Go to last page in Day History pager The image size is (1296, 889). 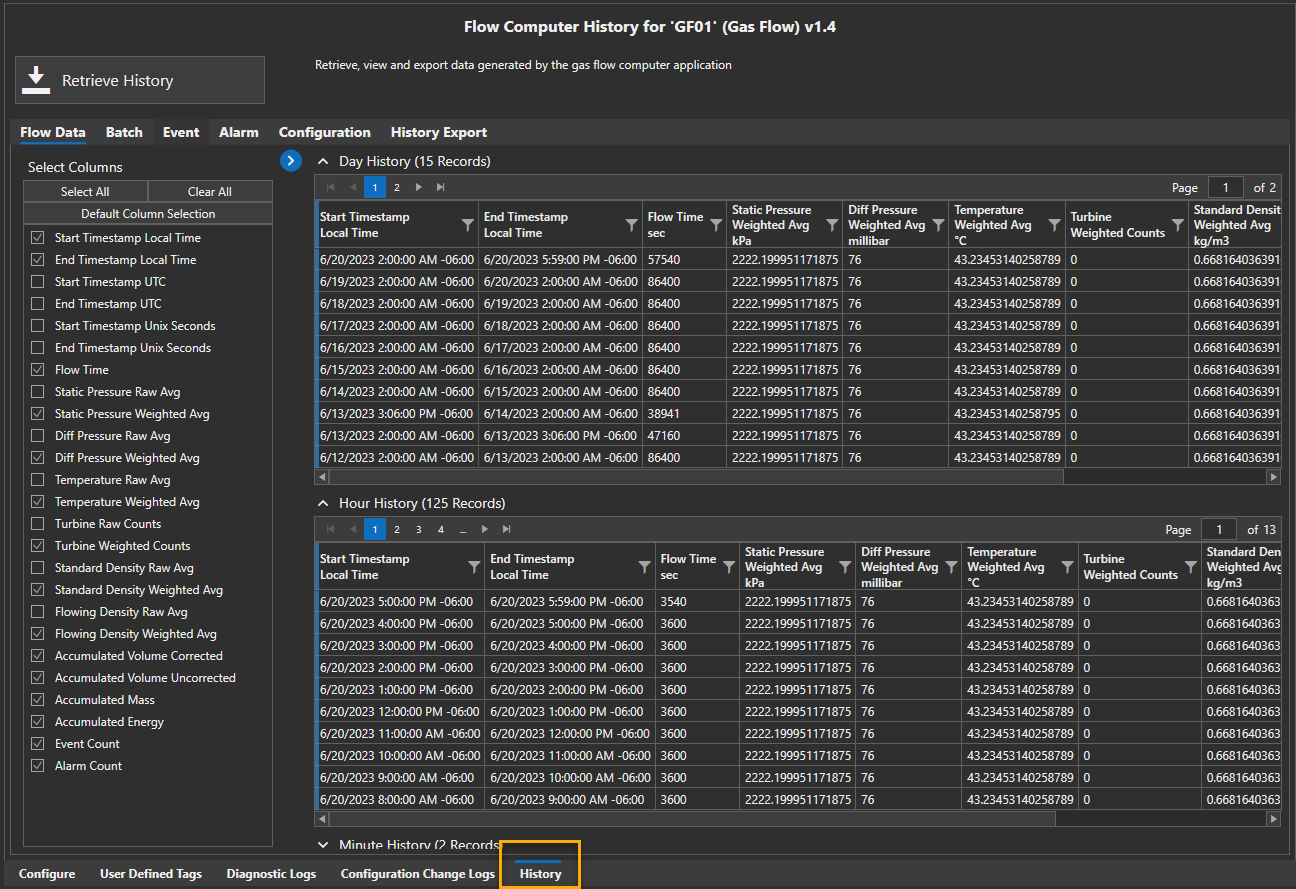point(441,187)
